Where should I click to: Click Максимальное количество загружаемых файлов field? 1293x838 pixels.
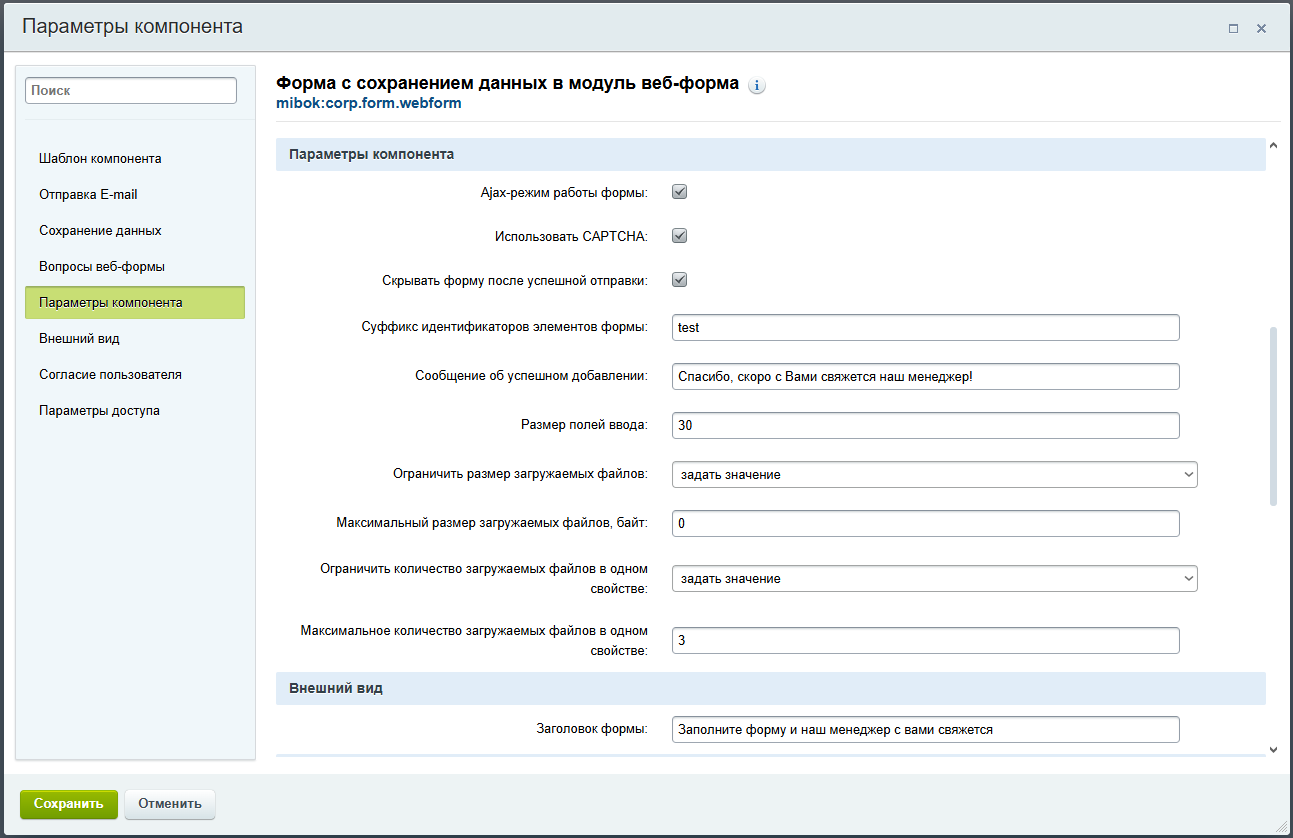click(x=925, y=640)
